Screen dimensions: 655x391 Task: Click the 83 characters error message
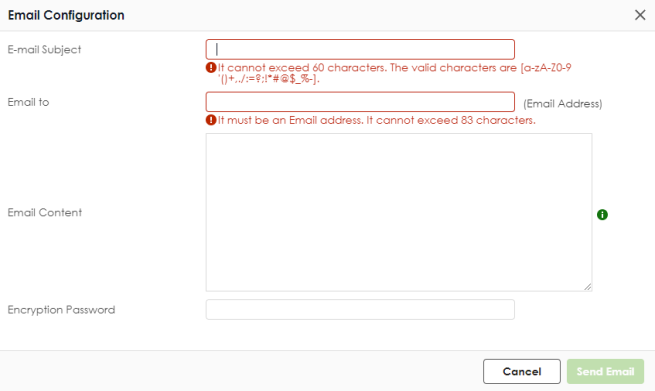coord(376,120)
